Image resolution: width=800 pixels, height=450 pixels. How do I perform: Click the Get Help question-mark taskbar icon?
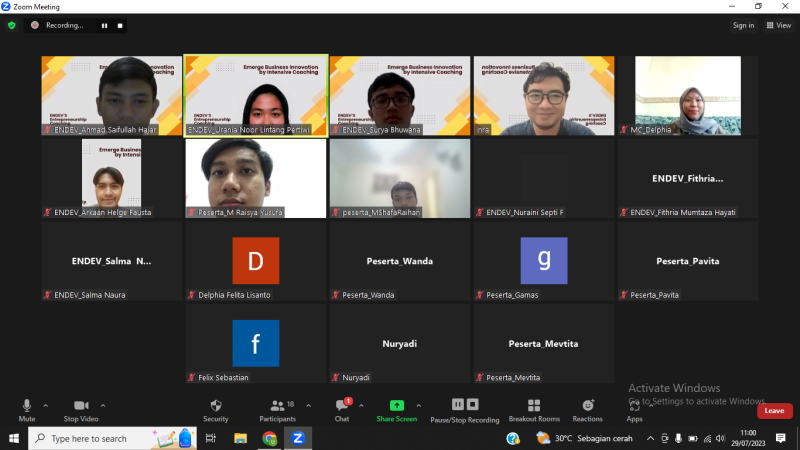point(513,438)
